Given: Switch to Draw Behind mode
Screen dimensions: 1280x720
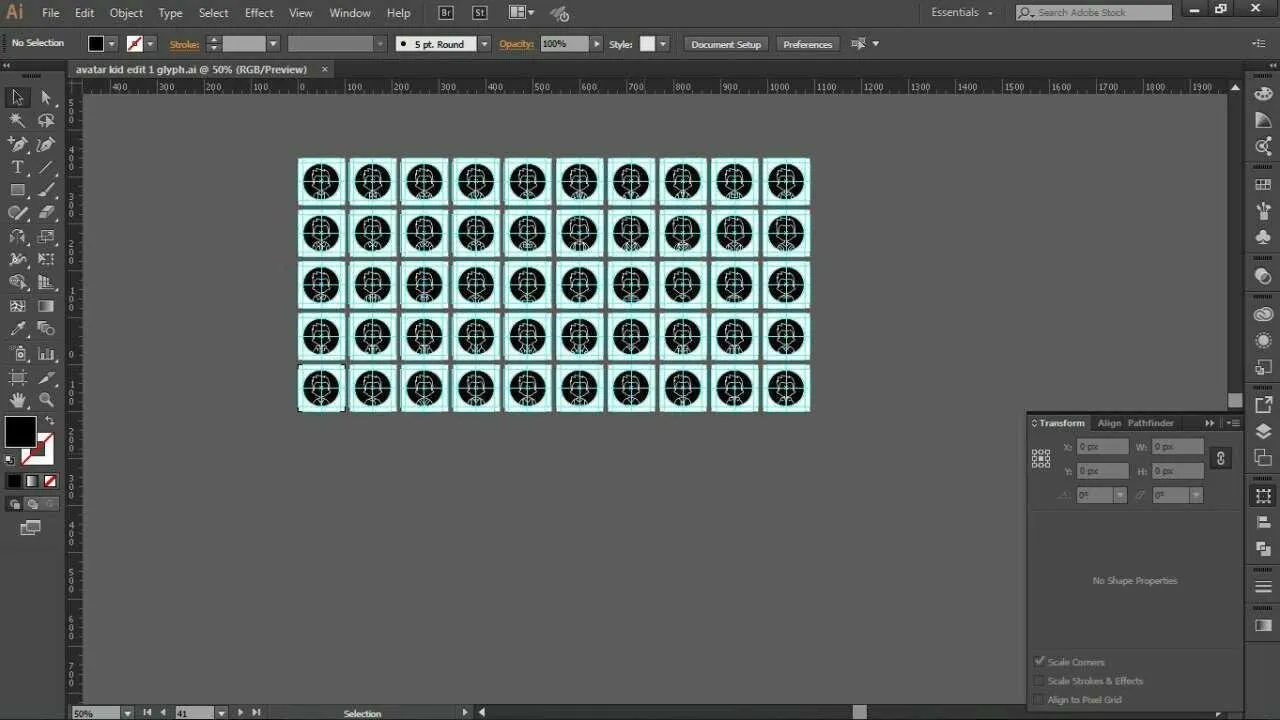Looking at the screenshot, I should point(32,504).
